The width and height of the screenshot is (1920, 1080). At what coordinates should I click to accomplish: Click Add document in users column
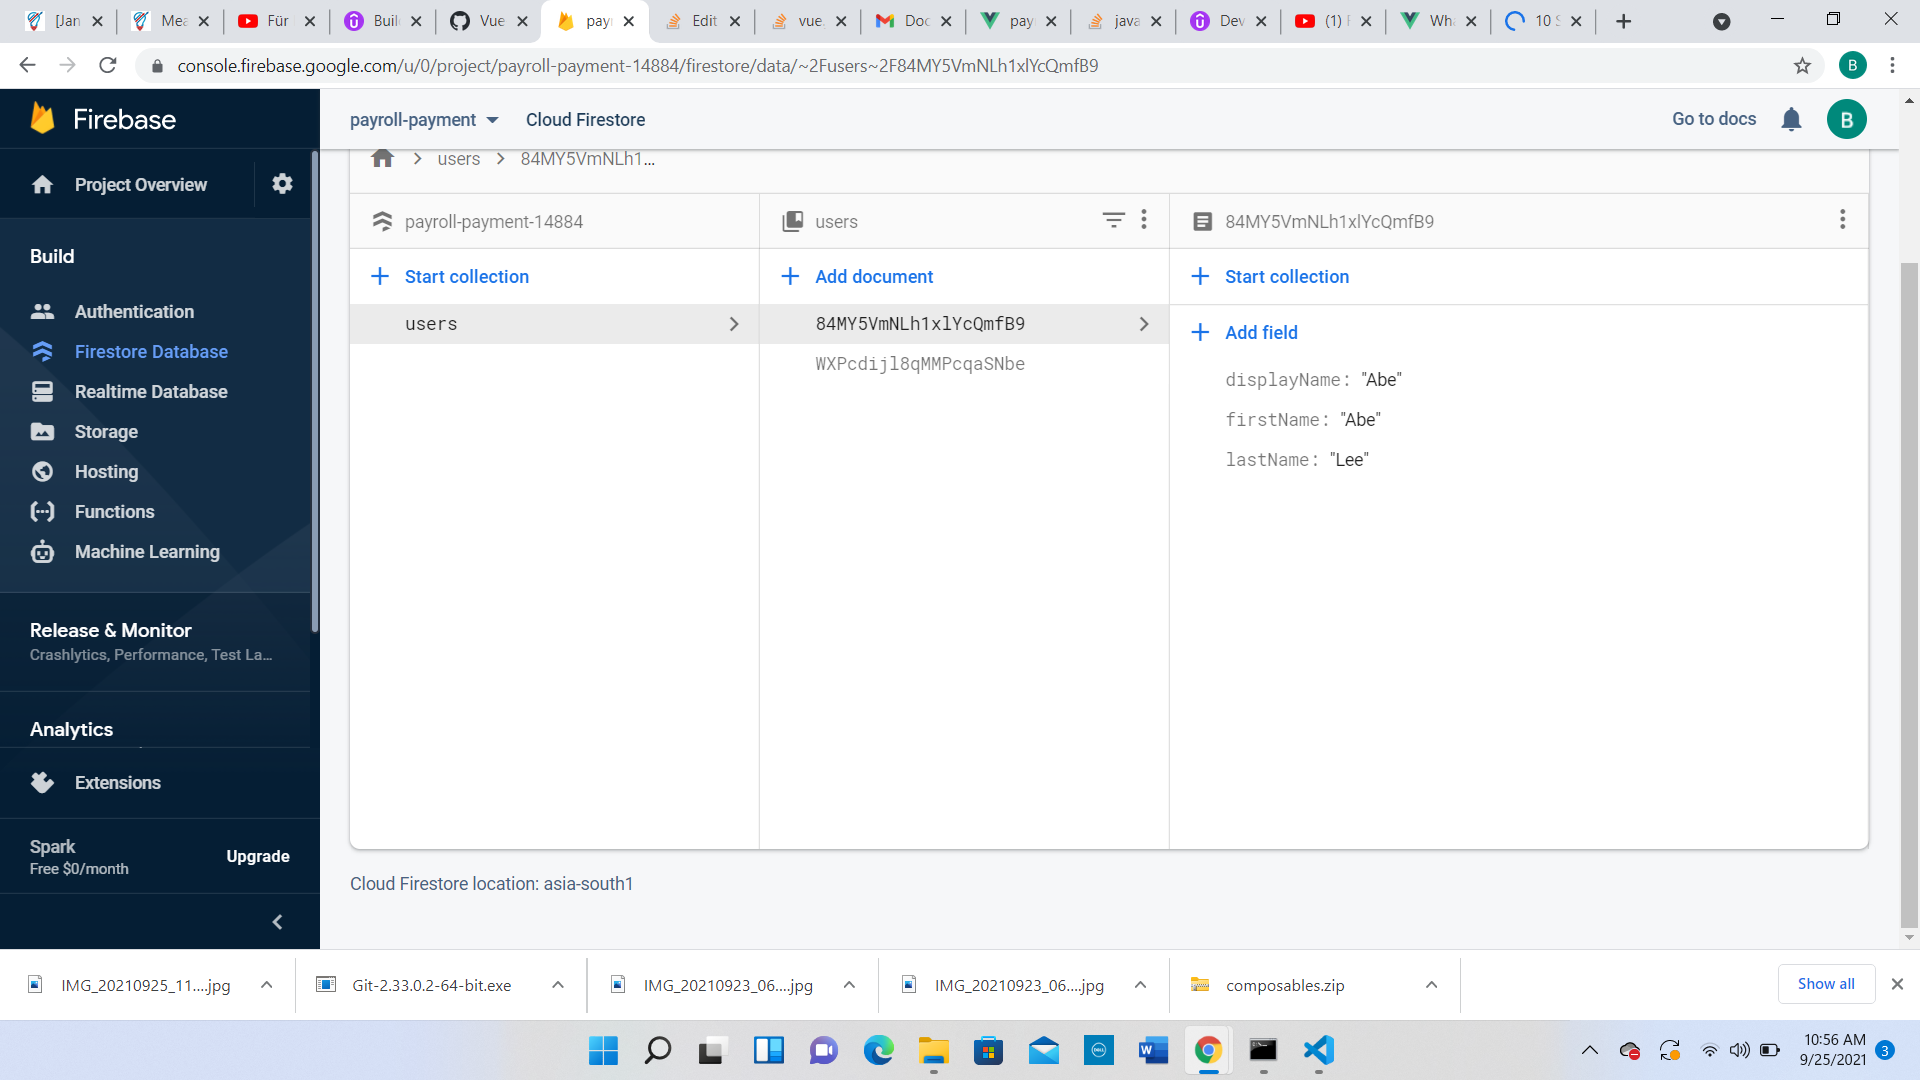(873, 277)
